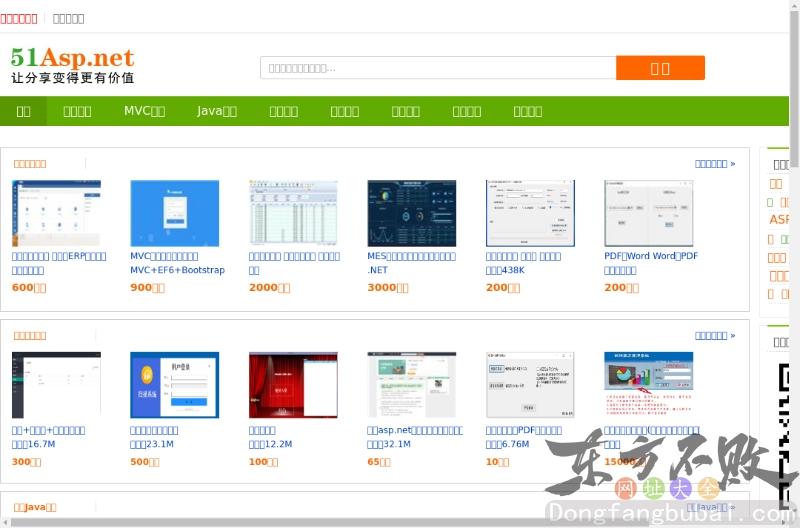Screen dimensions: 800x528
Task: Open the spreadsheet thumbnail priced 2000
Action: click(x=293, y=213)
